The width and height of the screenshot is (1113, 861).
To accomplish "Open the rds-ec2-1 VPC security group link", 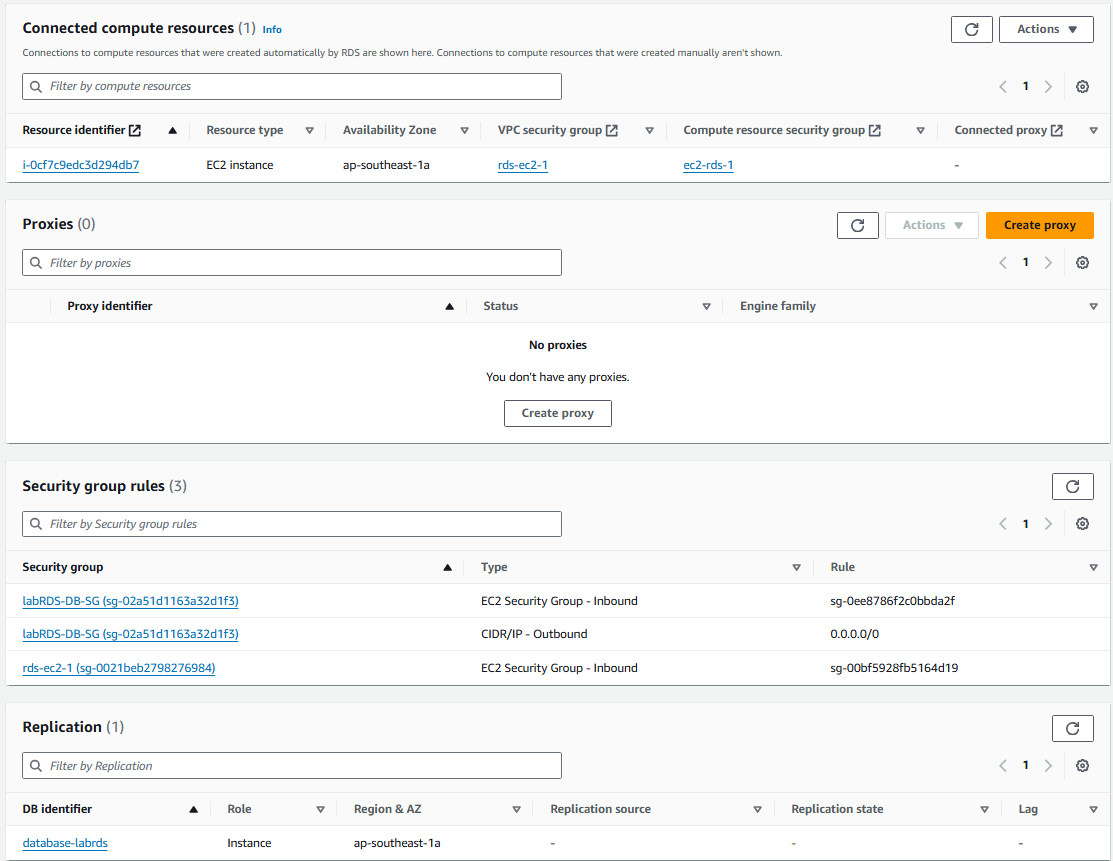I will click(x=522, y=165).
